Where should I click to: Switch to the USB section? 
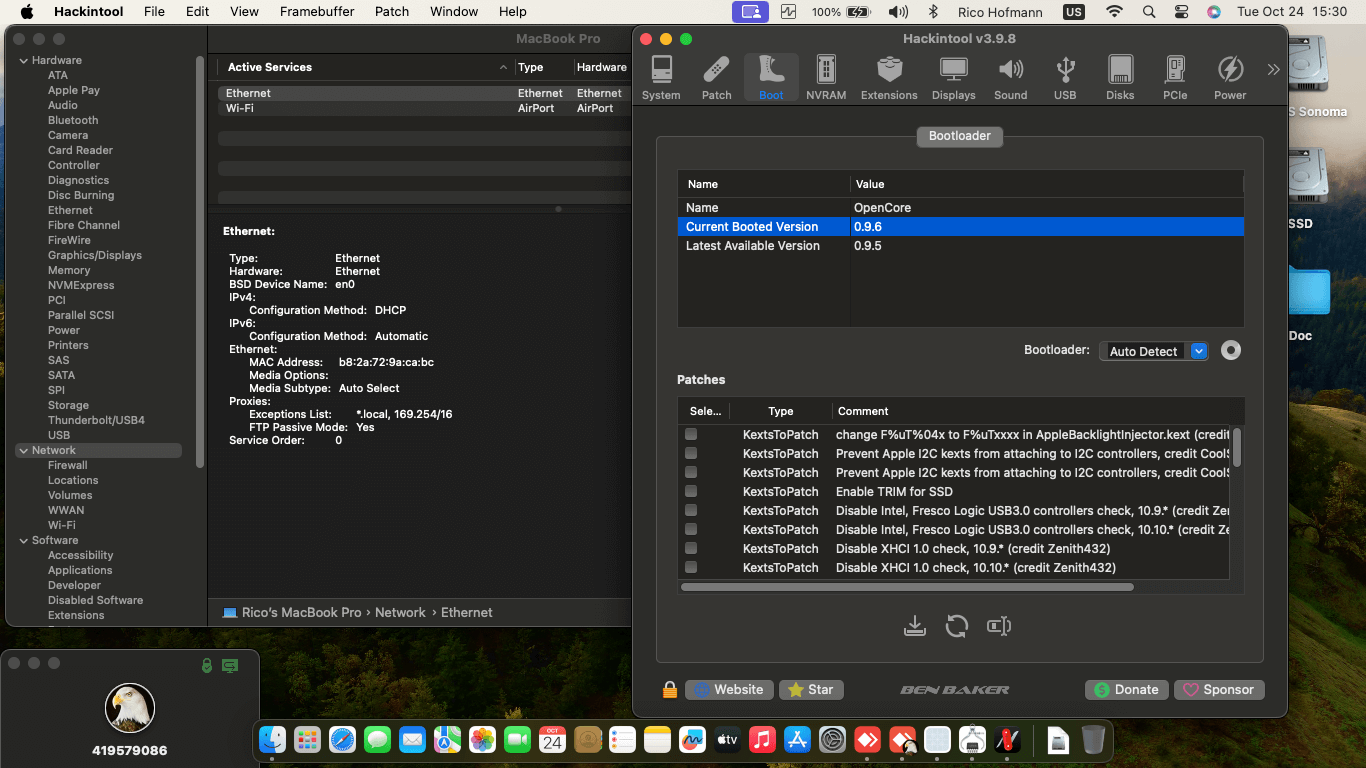click(1065, 78)
